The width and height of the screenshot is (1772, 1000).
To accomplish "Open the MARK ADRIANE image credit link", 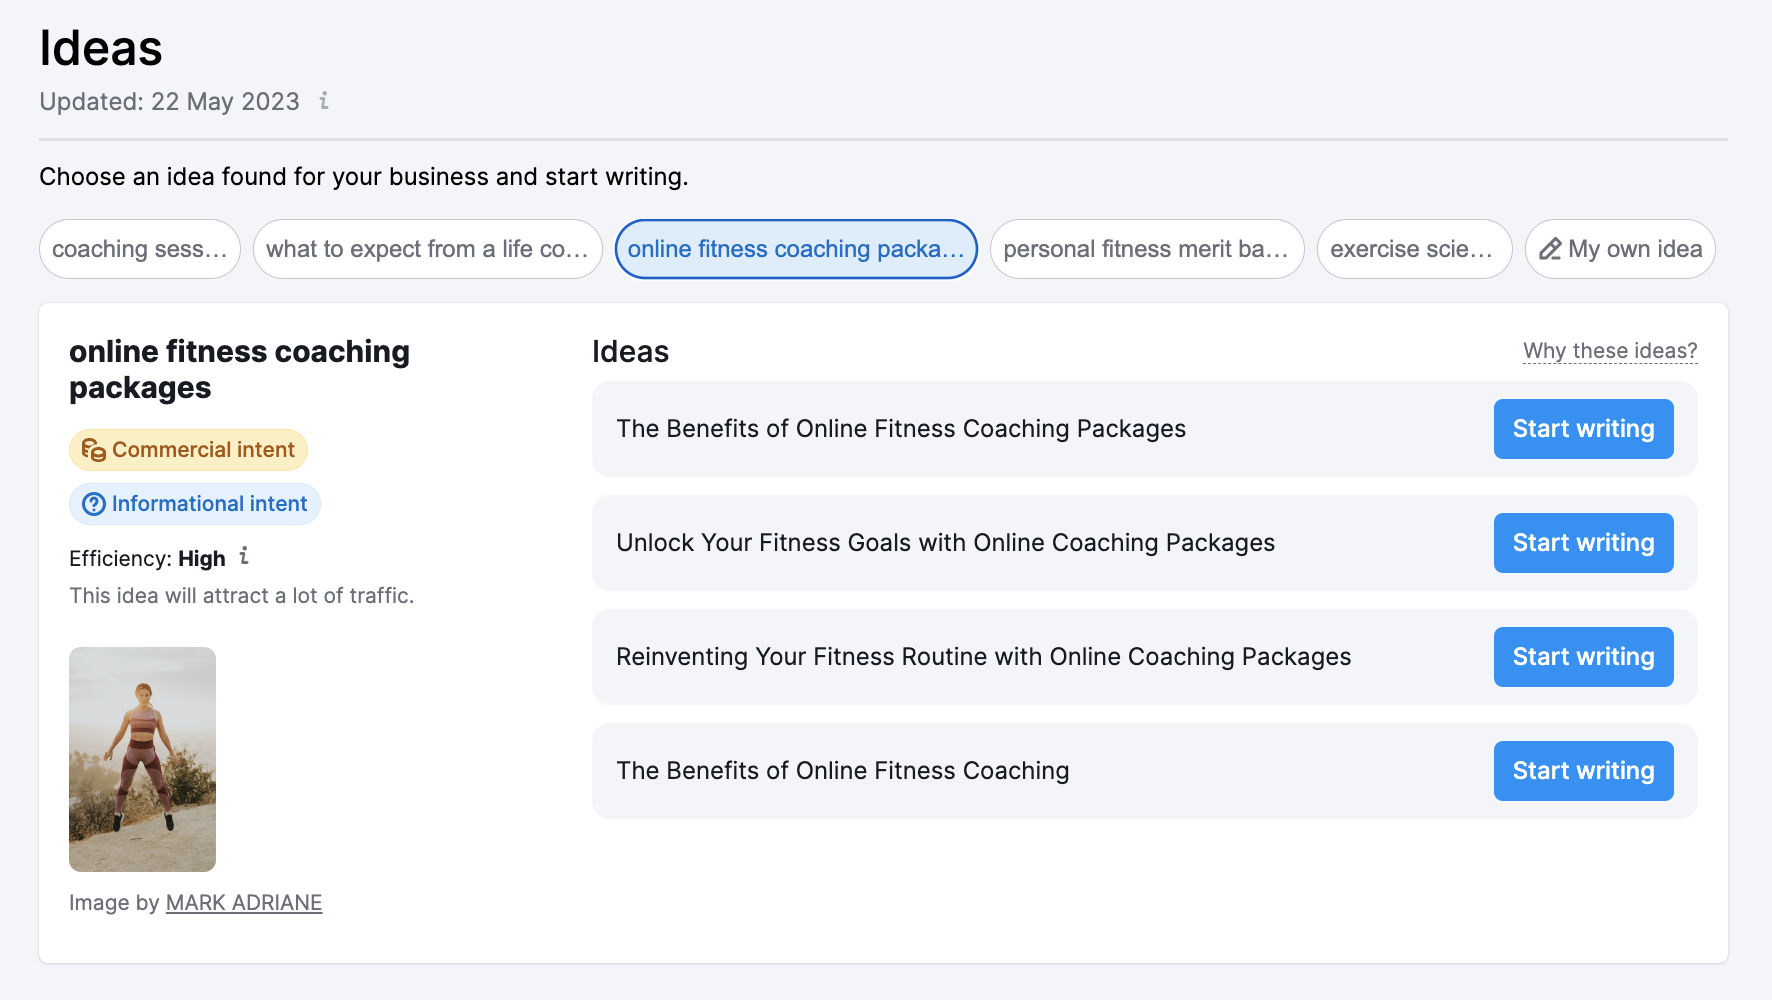I will coord(244,903).
